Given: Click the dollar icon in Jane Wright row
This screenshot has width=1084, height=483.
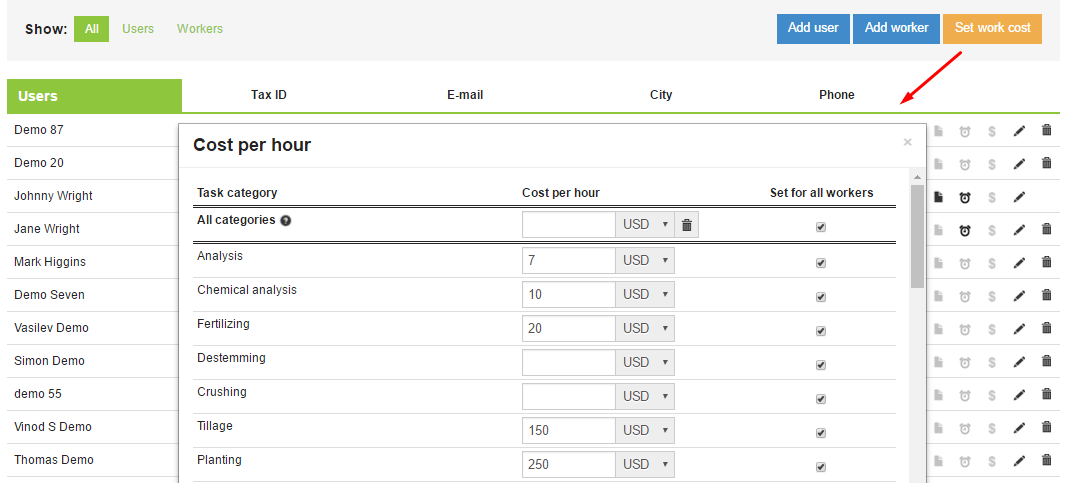Looking at the screenshot, I should point(991,230).
